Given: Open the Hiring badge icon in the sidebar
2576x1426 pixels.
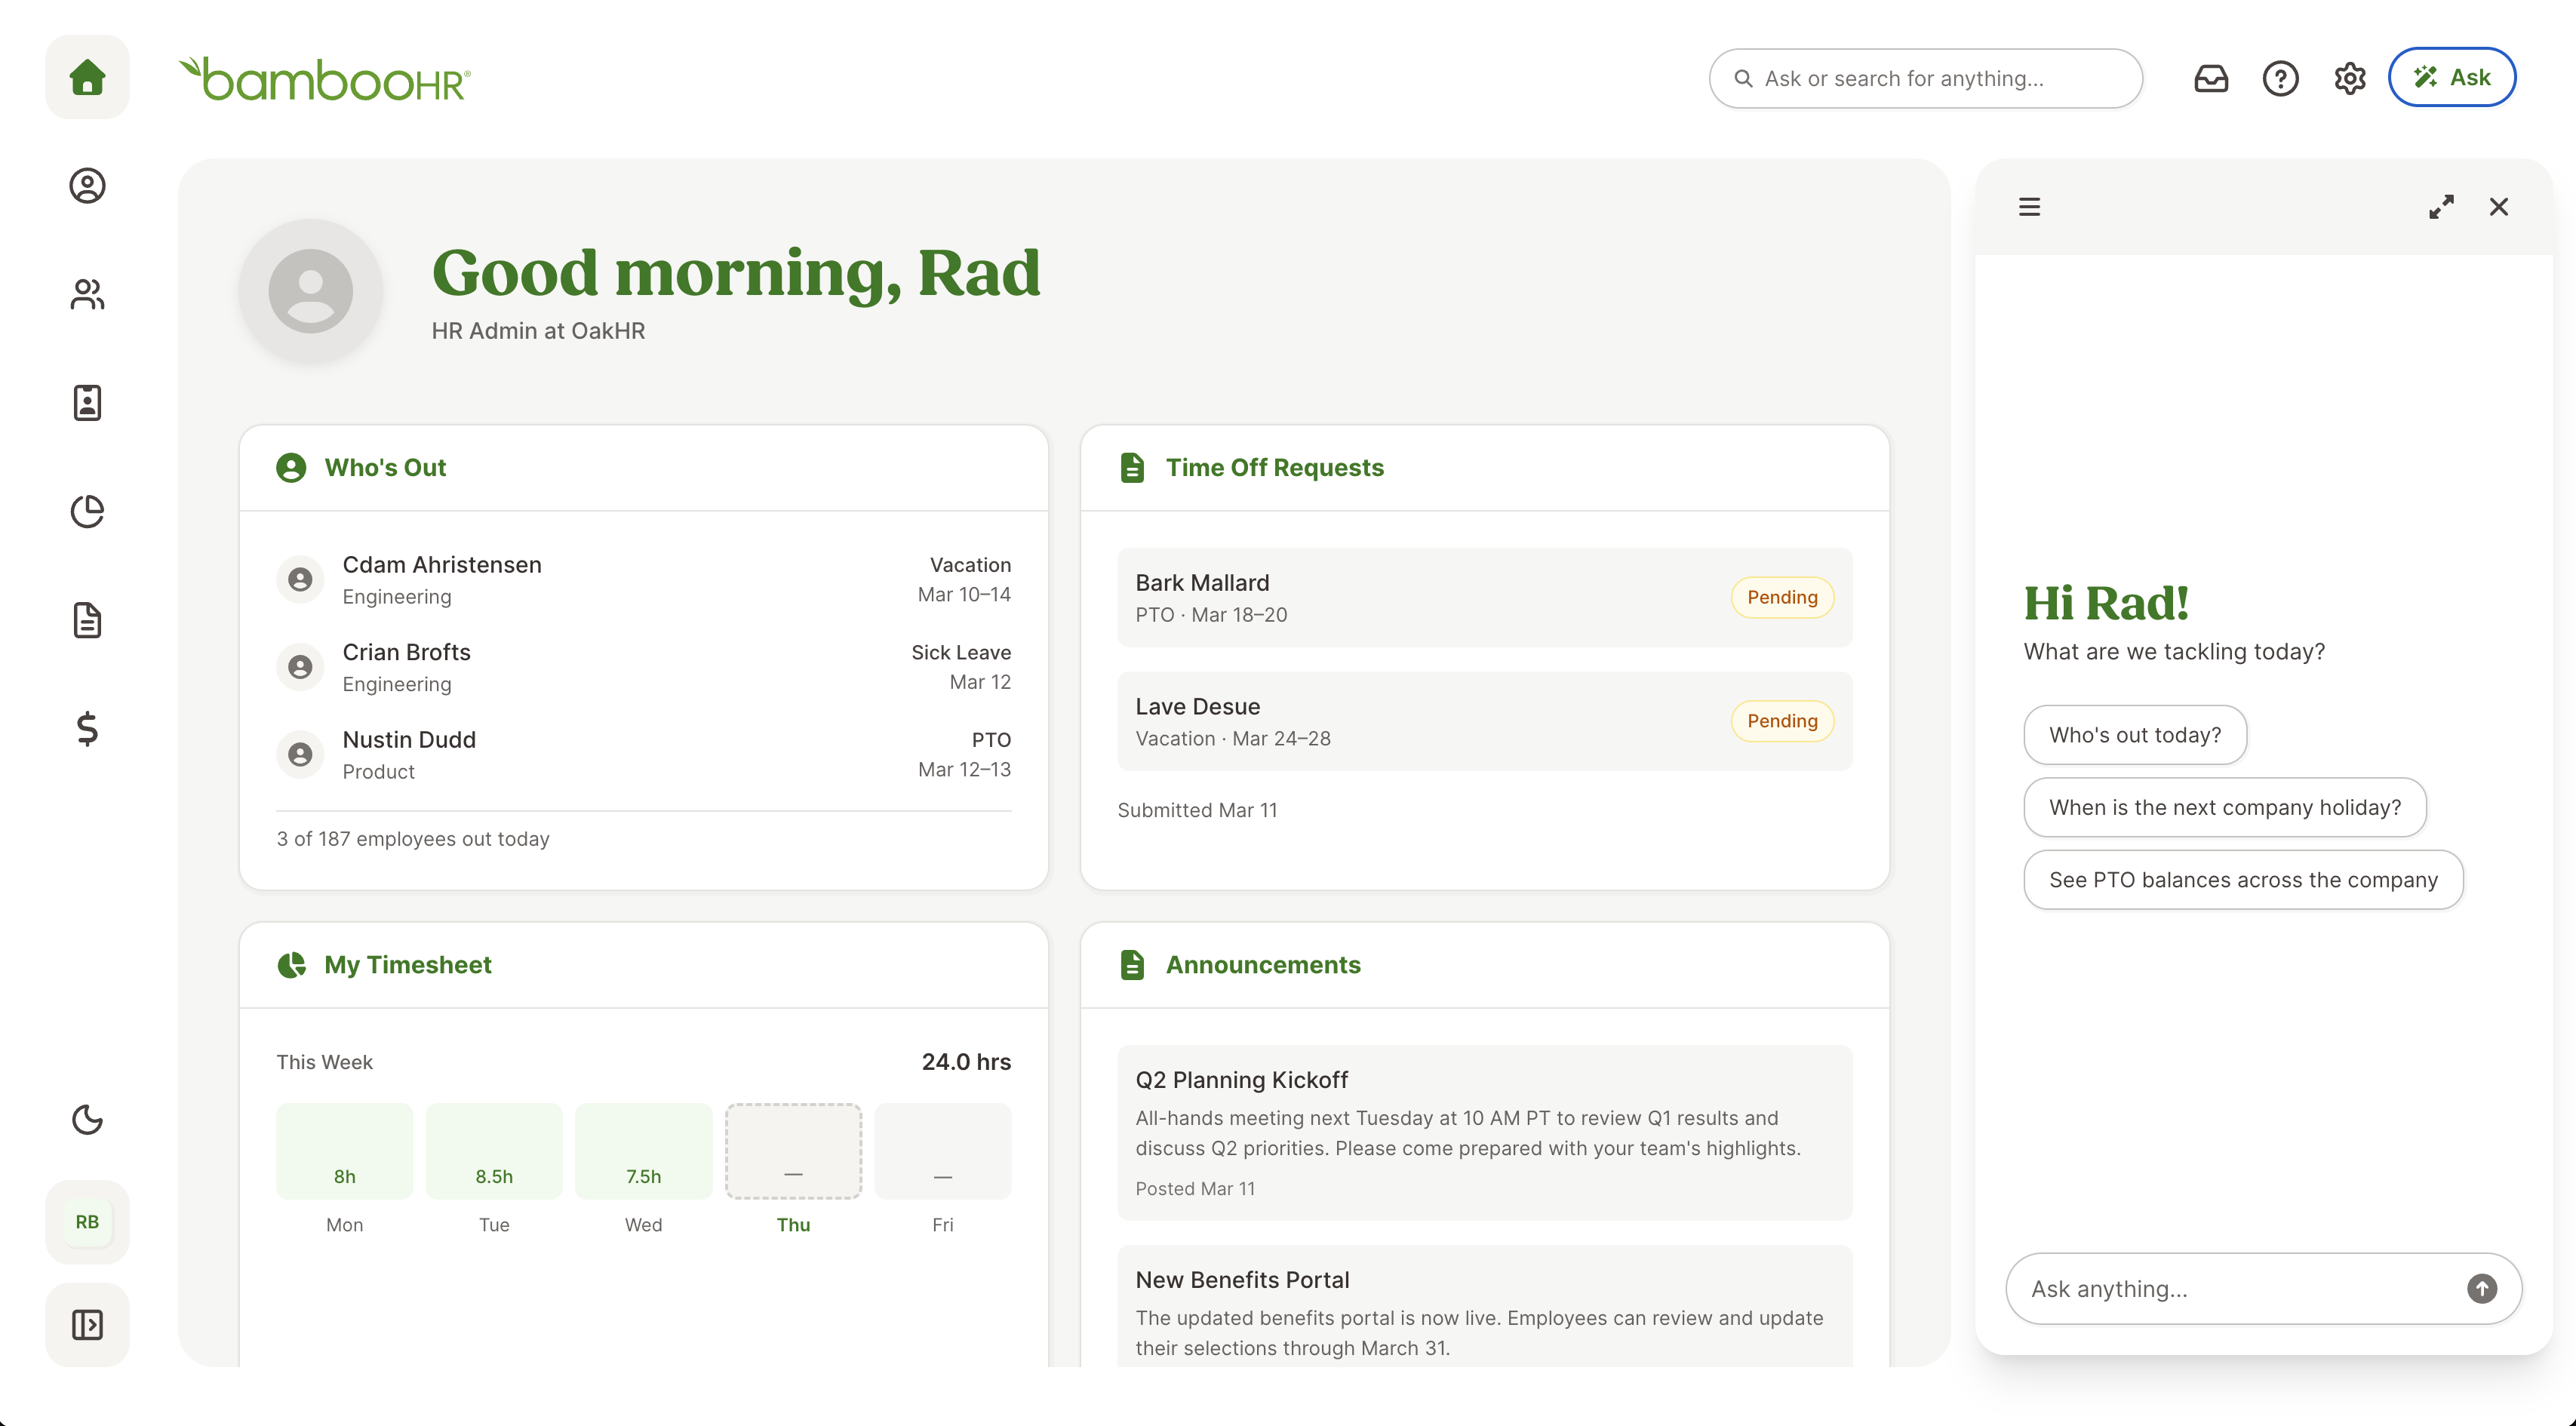Looking at the screenshot, I should [x=87, y=403].
